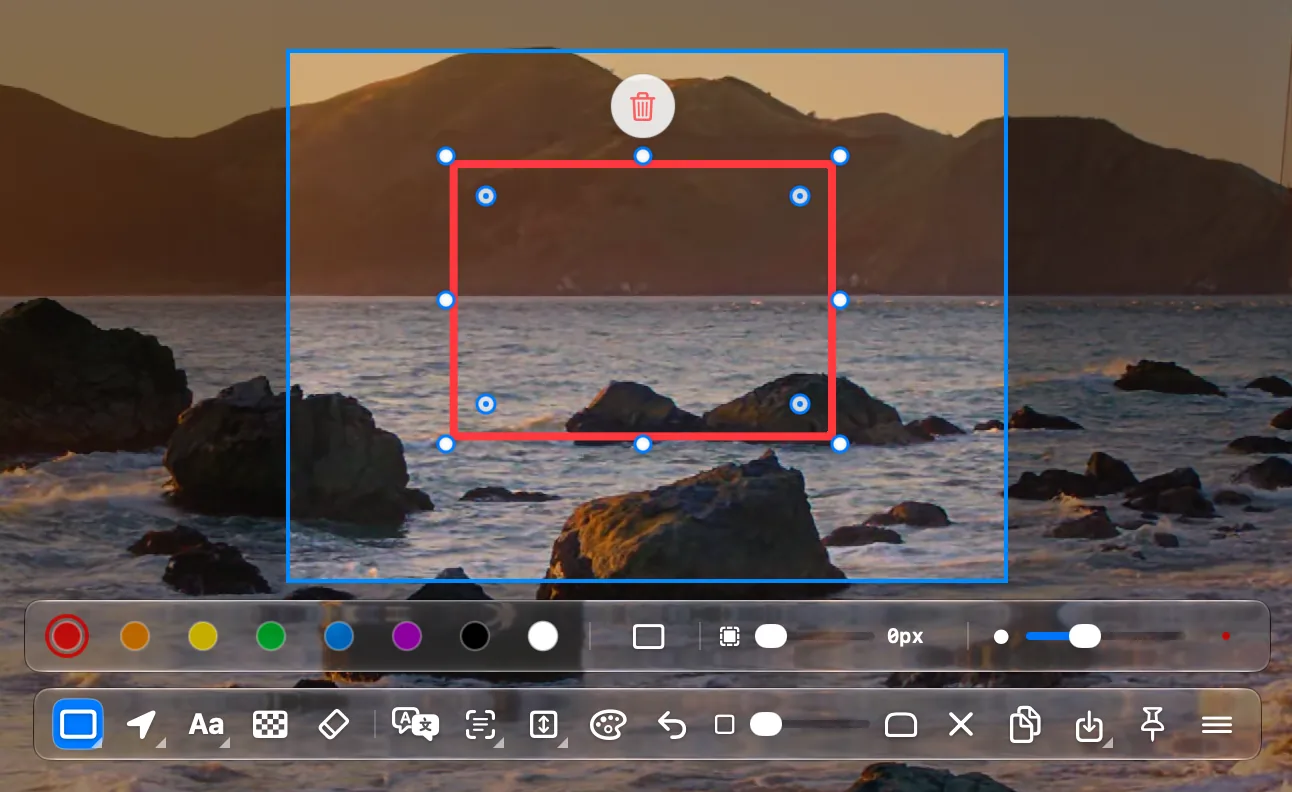The width and height of the screenshot is (1292, 792).
Task: Select the scrolling capture tool
Action: point(544,724)
